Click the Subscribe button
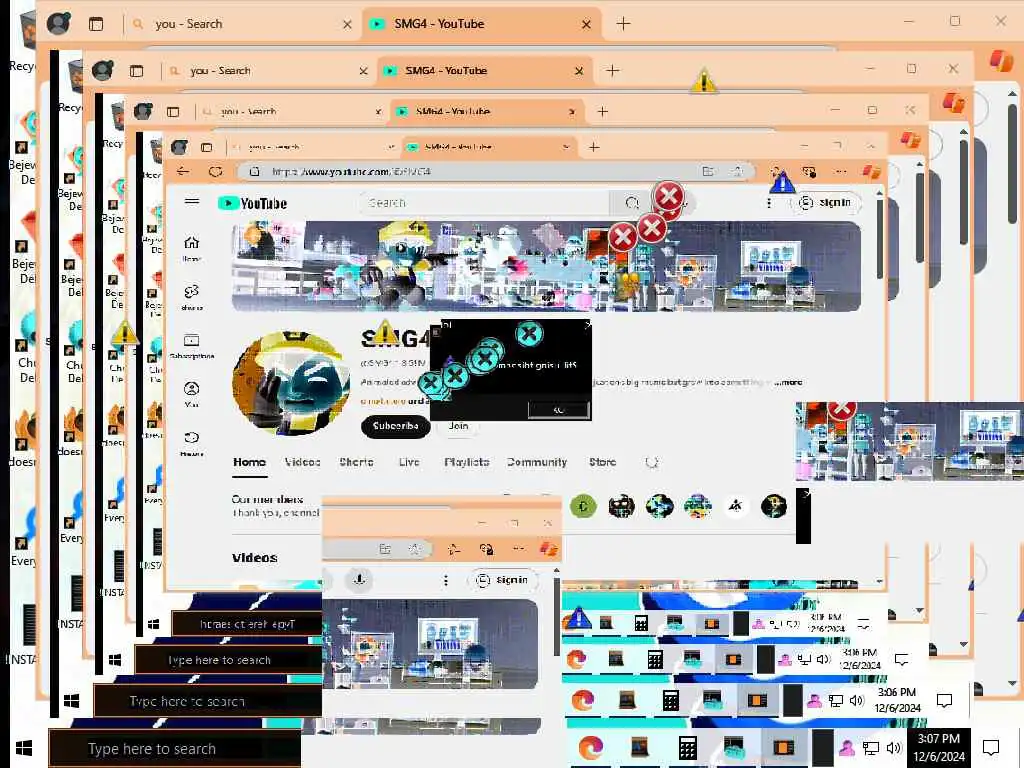1024x768 pixels. click(x=395, y=426)
